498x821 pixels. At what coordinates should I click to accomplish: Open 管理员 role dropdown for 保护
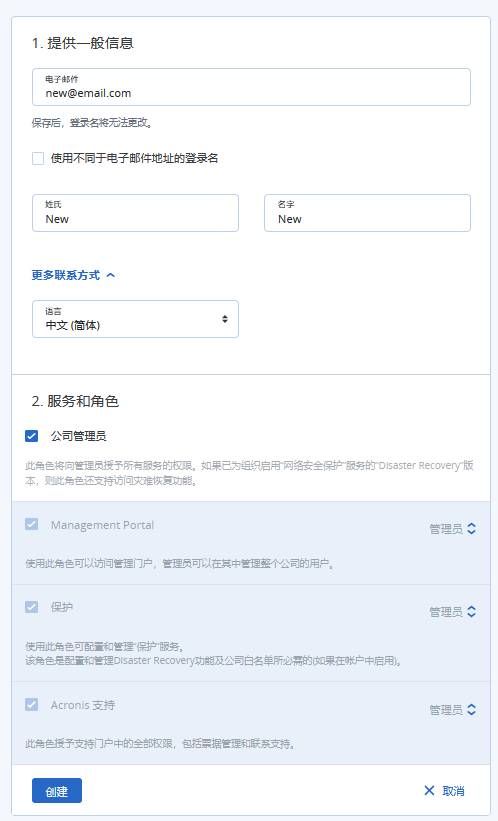(452, 612)
